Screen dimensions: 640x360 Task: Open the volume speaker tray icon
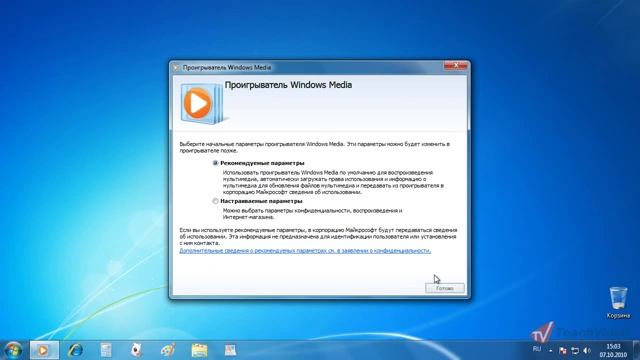[x=587, y=351]
